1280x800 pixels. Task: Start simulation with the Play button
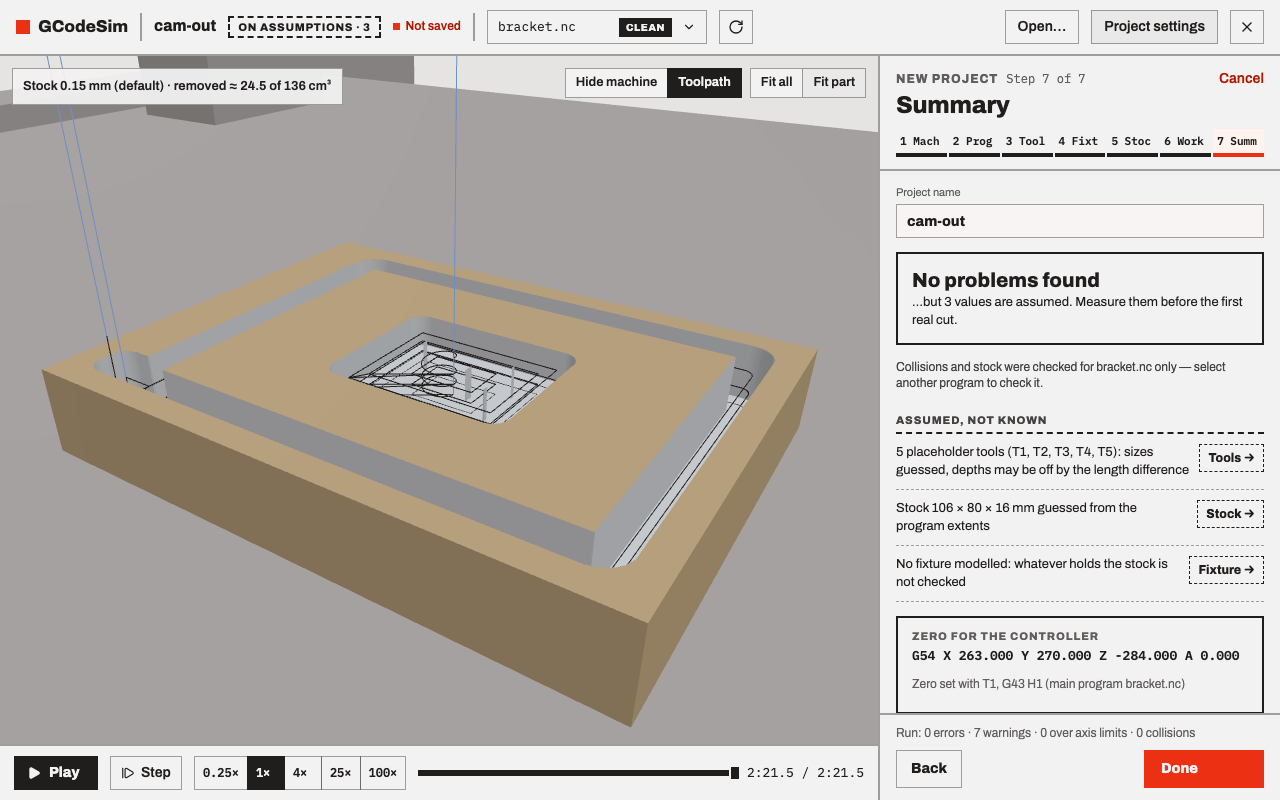point(56,773)
